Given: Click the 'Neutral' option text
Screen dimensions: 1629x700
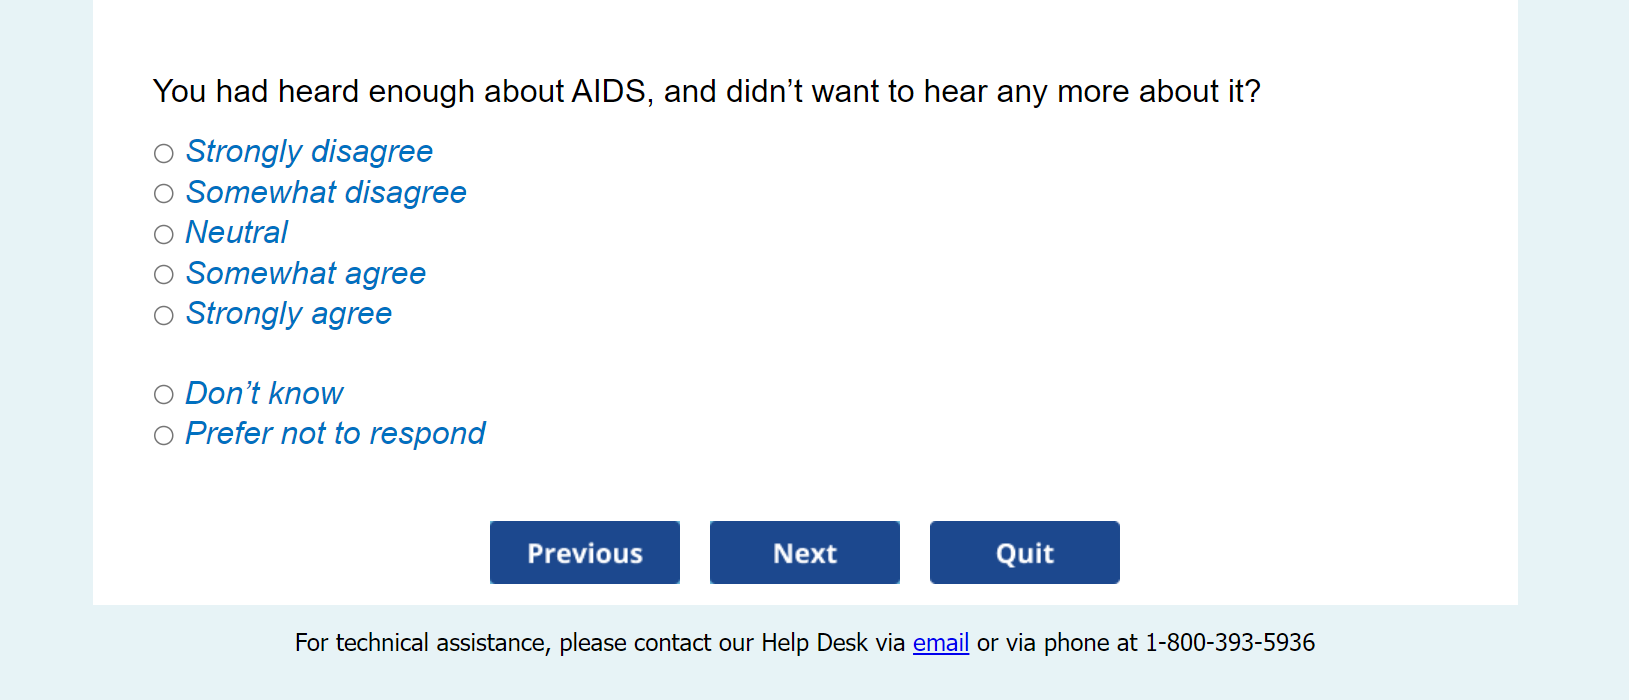Looking at the screenshot, I should tap(237, 232).
